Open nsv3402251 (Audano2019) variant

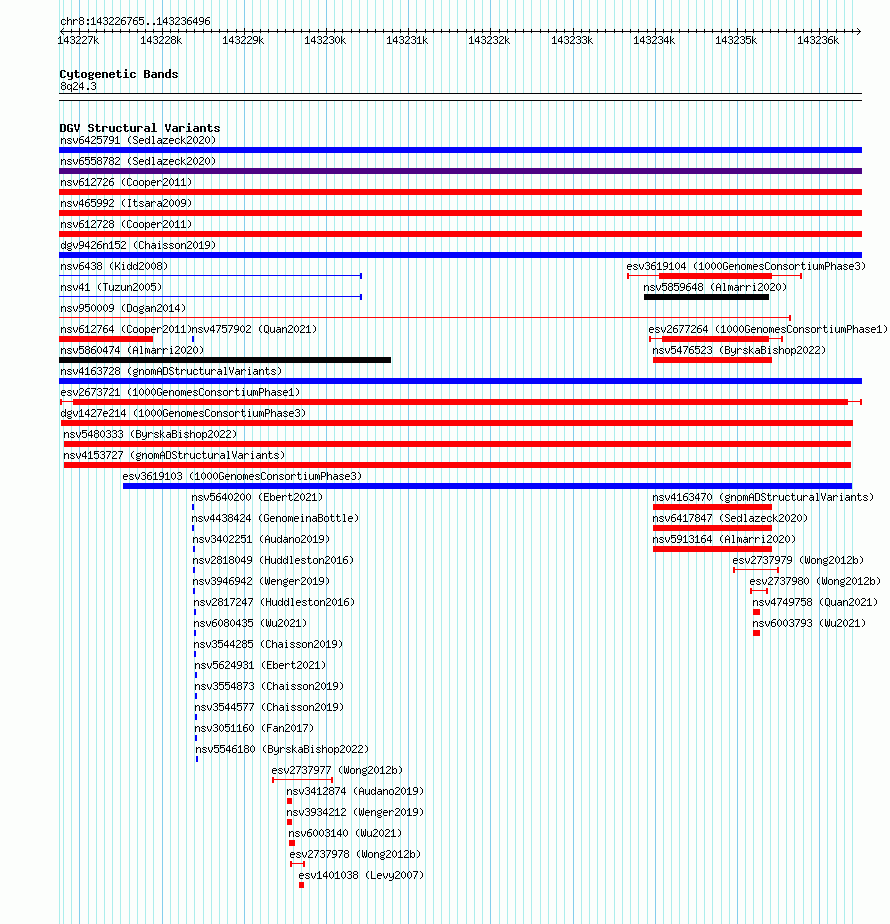tap(261, 540)
